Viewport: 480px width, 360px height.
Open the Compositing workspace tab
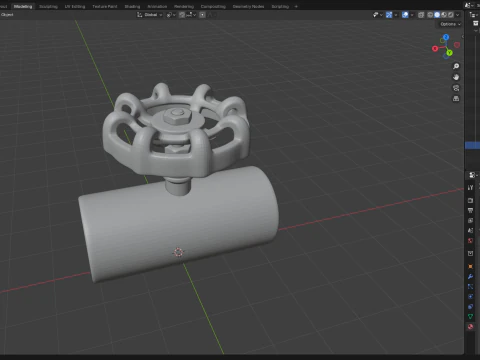point(213,6)
